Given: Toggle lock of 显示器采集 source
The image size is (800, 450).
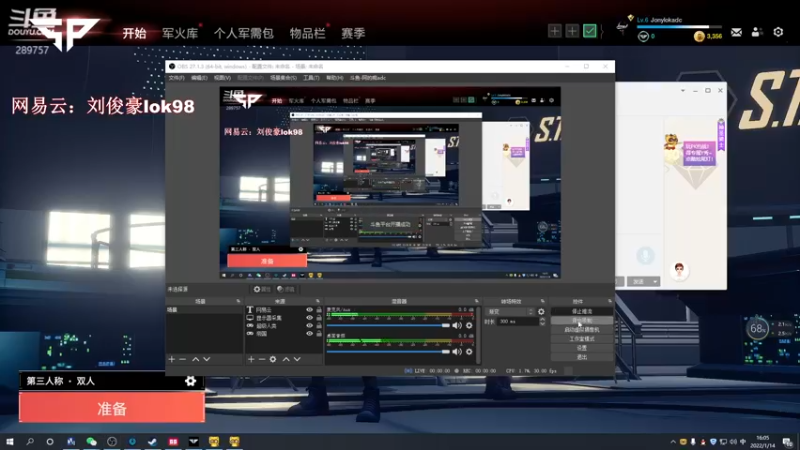Looking at the screenshot, I should (319, 317).
